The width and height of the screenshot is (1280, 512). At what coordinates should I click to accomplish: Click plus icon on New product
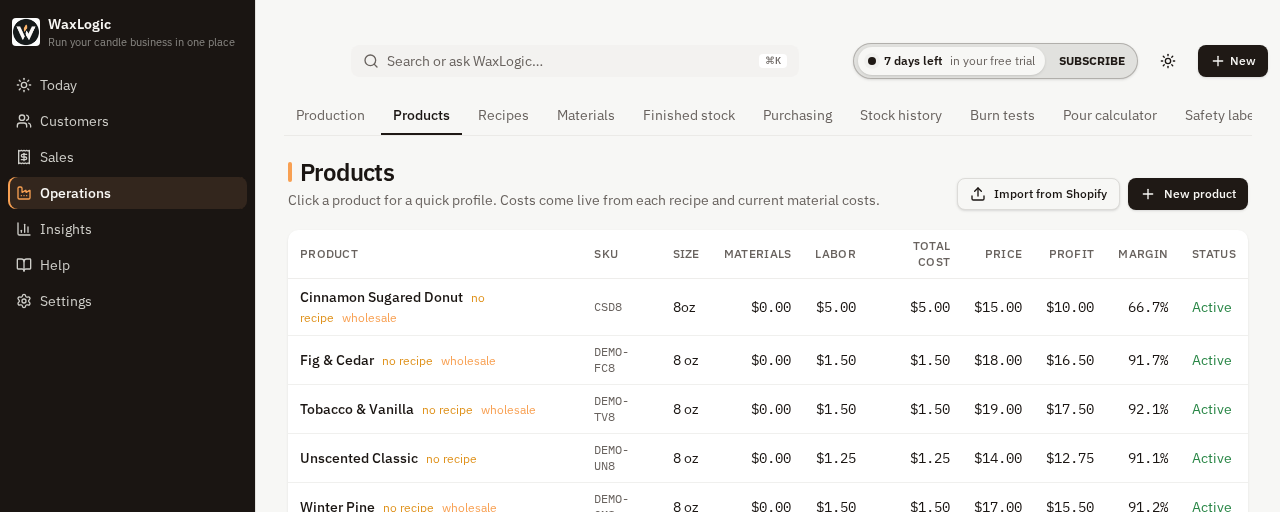point(1148,194)
